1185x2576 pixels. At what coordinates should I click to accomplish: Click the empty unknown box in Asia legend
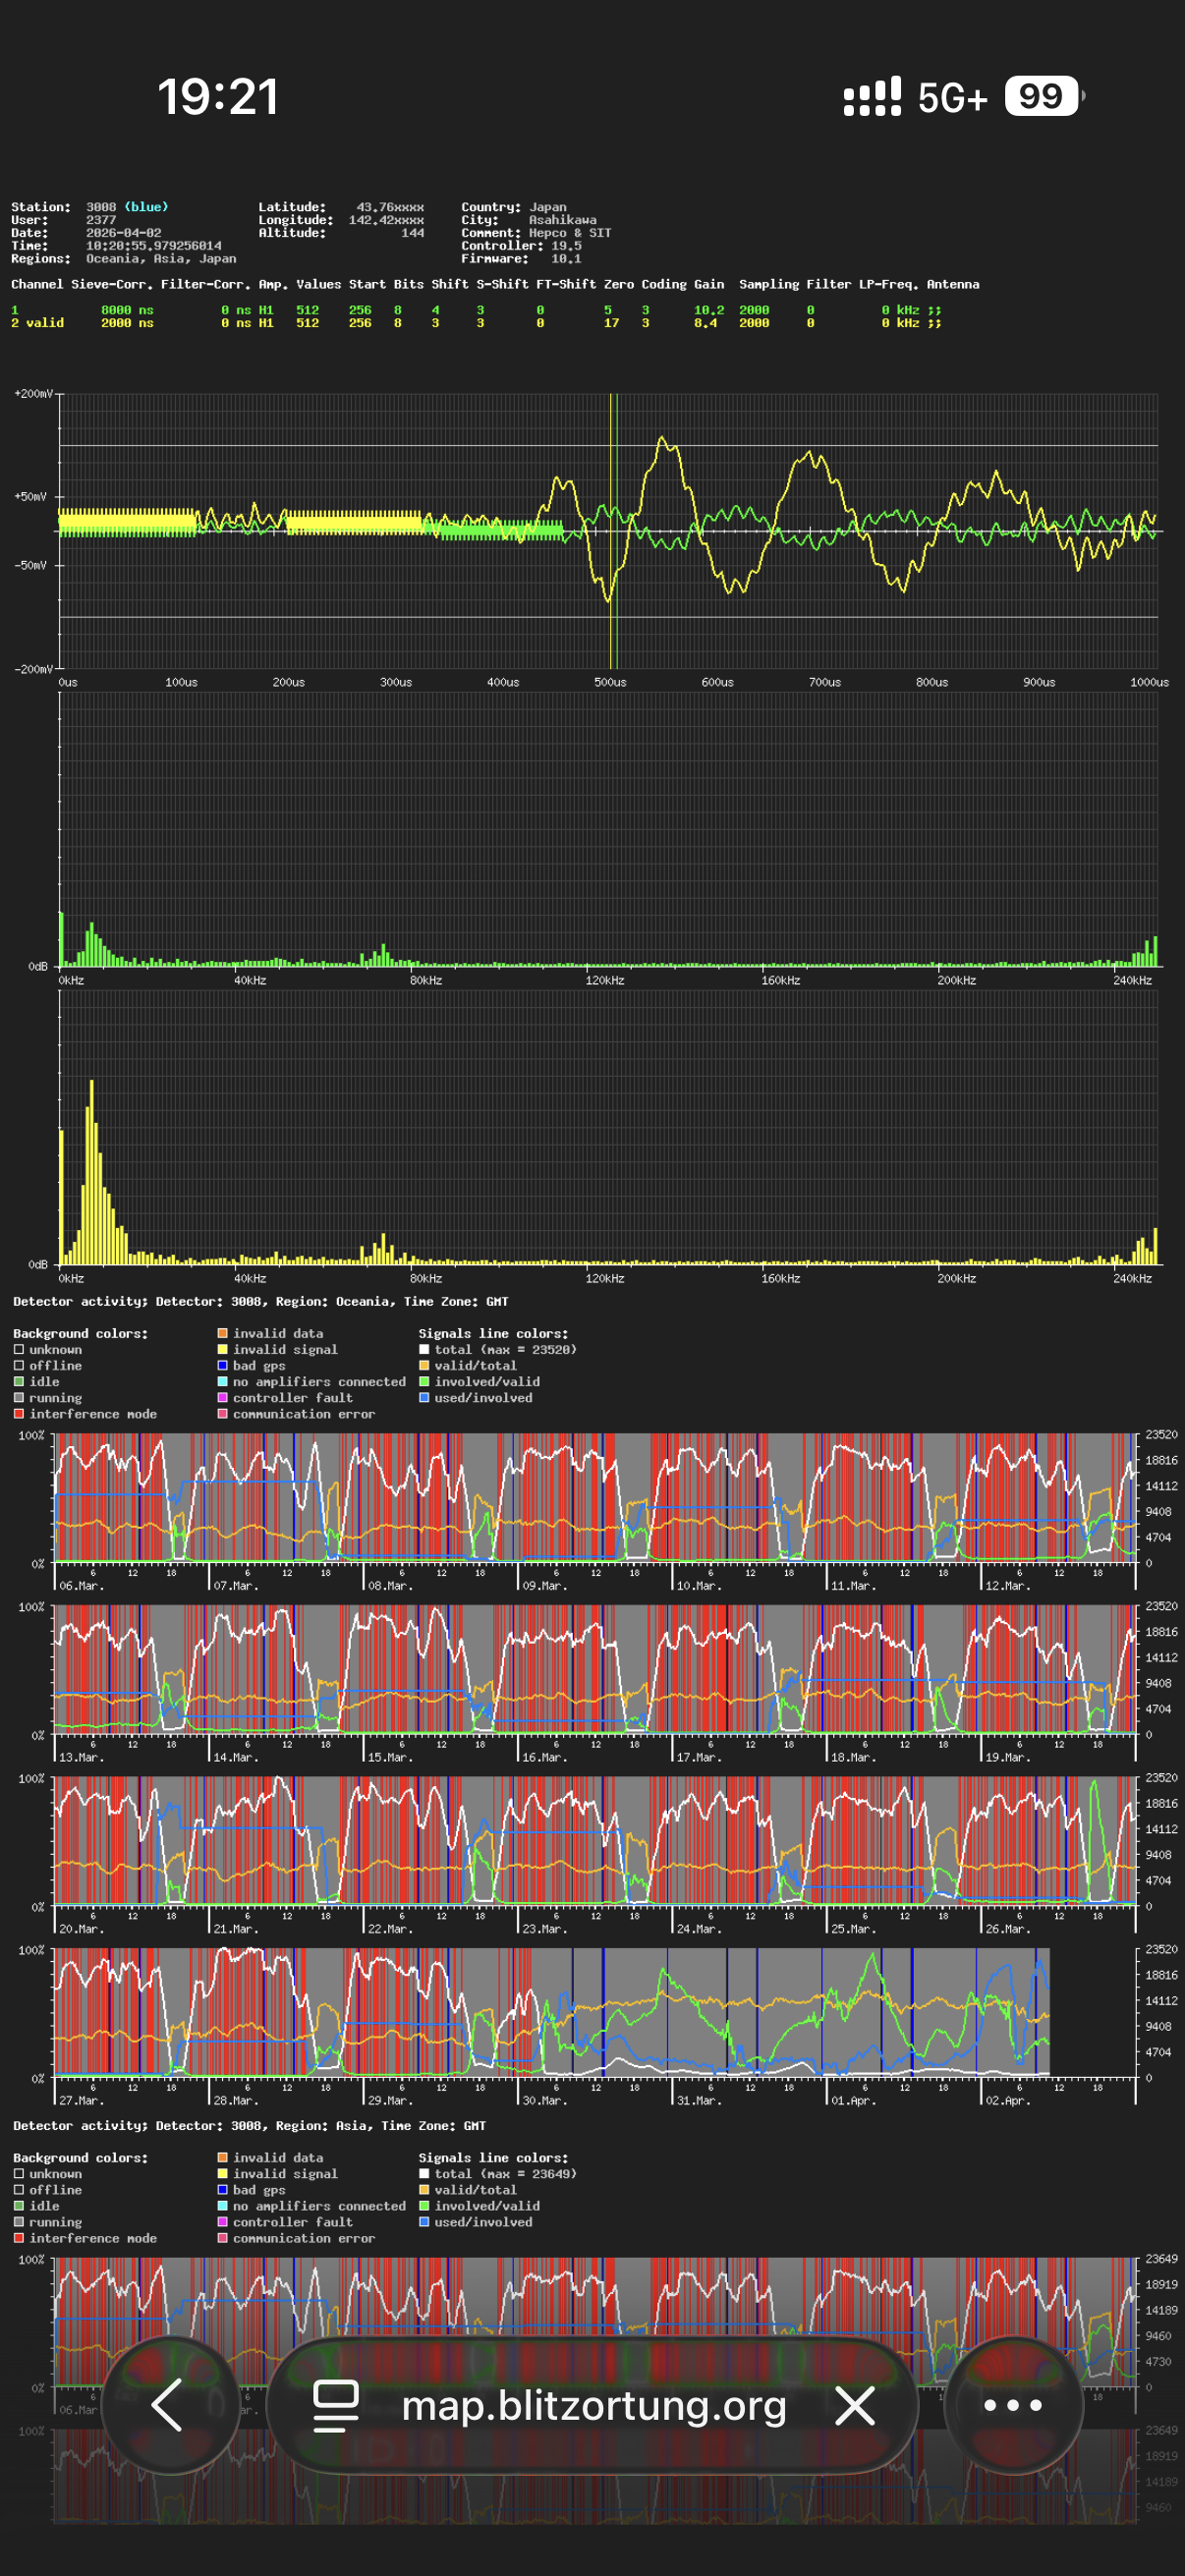coord(19,2174)
